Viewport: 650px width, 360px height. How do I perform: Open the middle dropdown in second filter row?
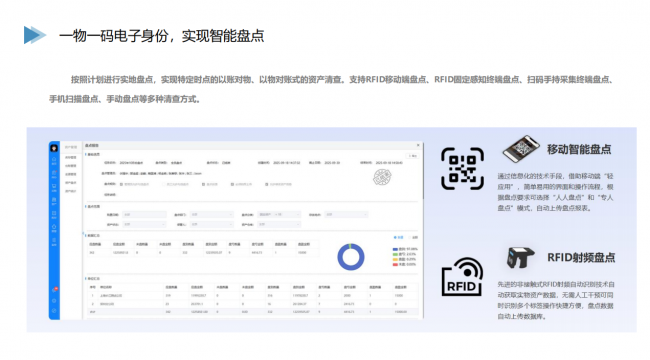(212, 224)
